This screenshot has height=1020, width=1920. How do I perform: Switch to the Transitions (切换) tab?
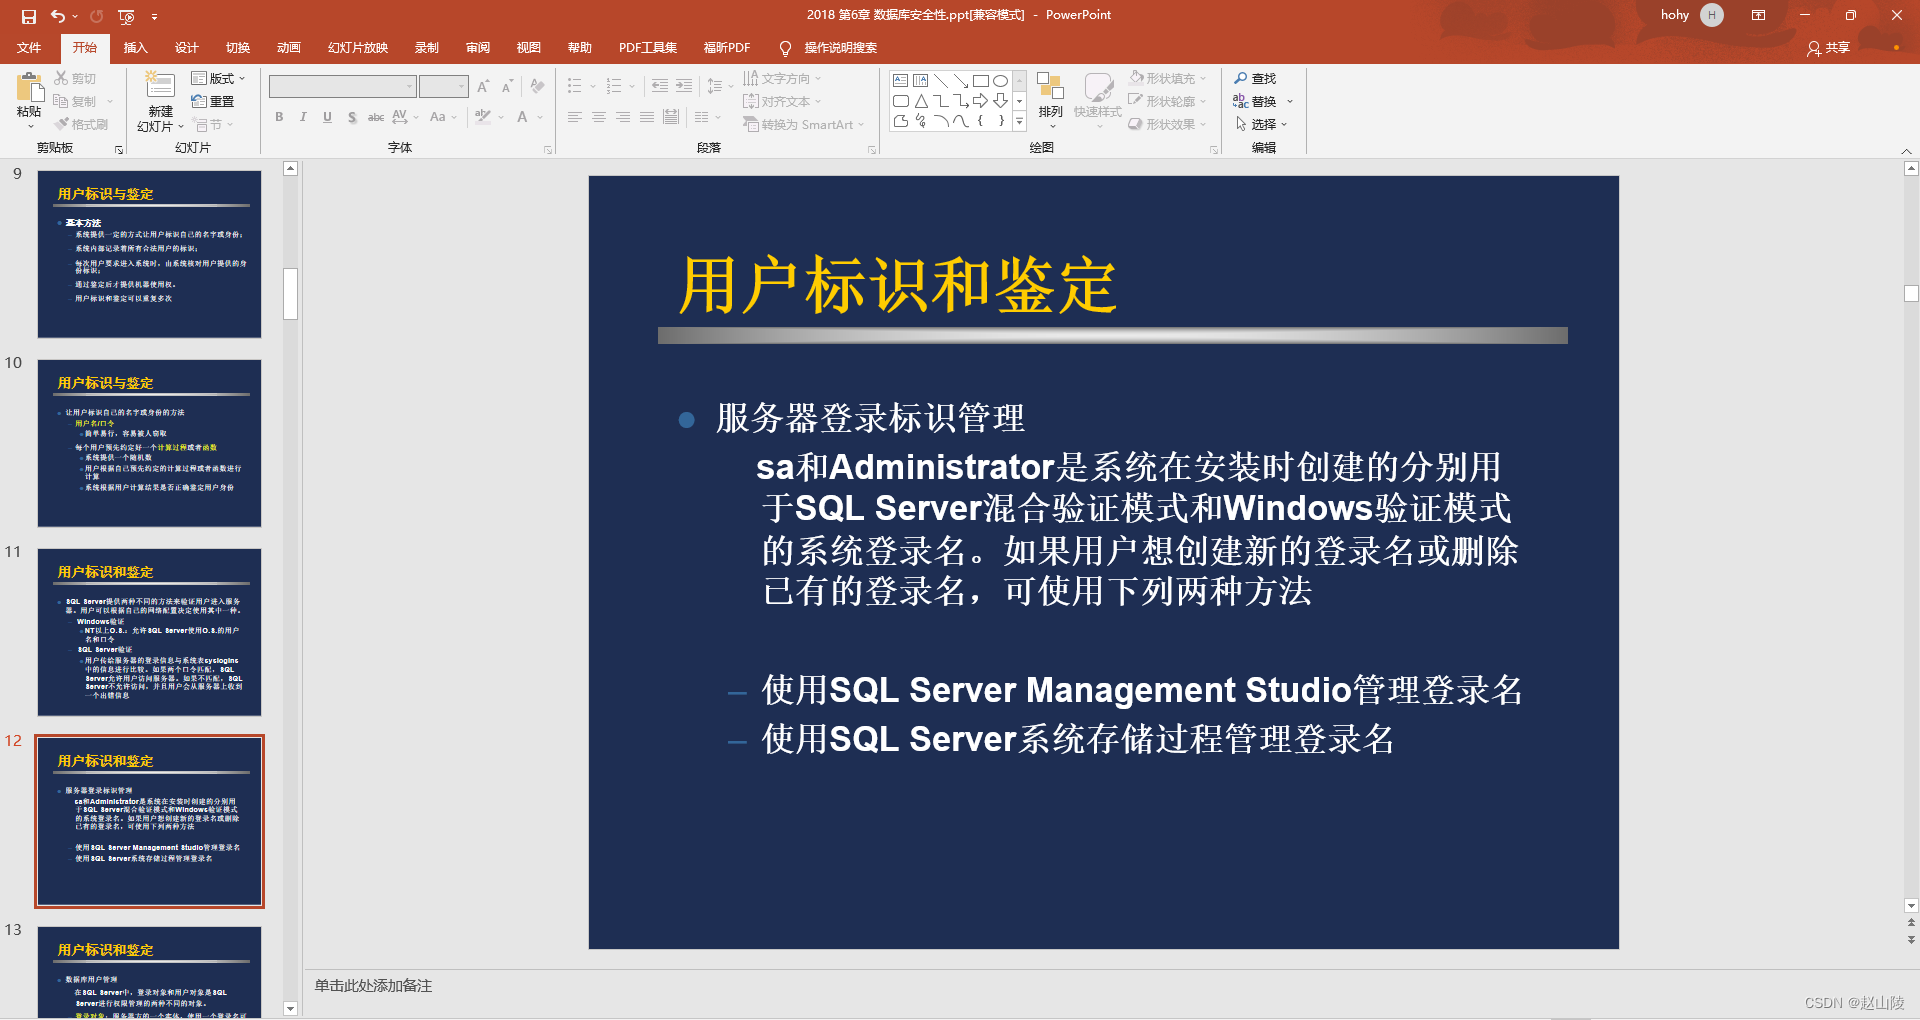238,47
